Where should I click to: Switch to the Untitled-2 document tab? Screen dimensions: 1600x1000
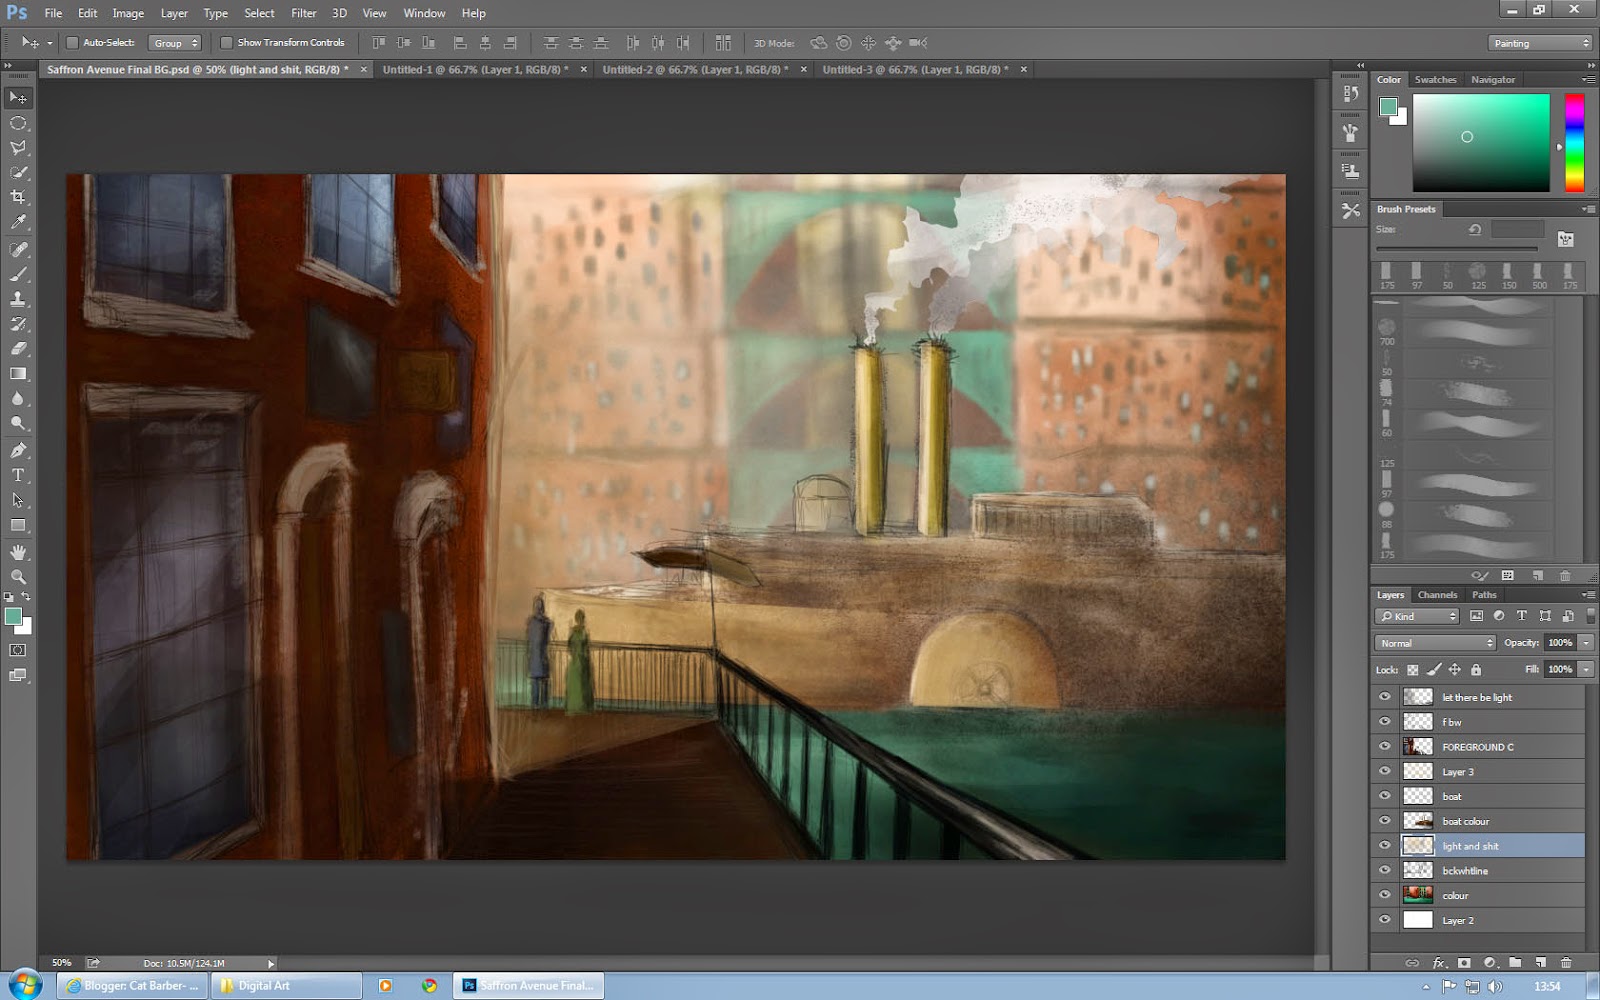coord(694,70)
